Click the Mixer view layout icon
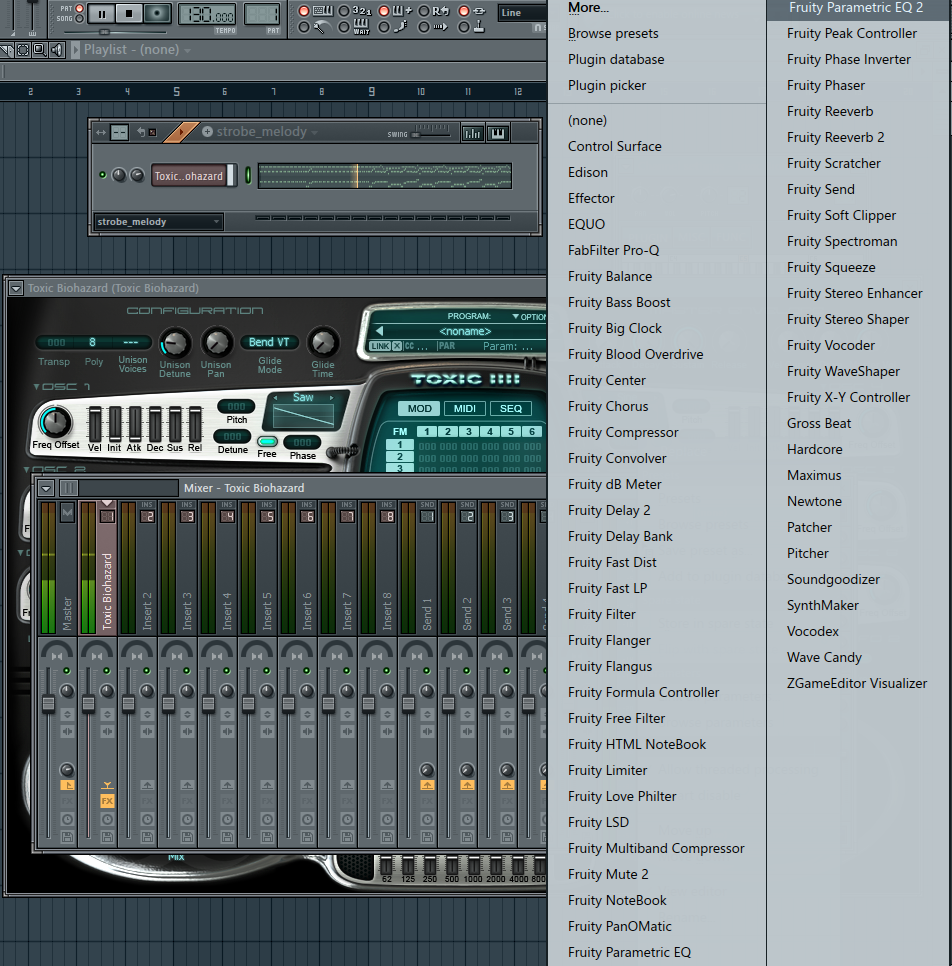The image size is (952, 966). pos(68,489)
